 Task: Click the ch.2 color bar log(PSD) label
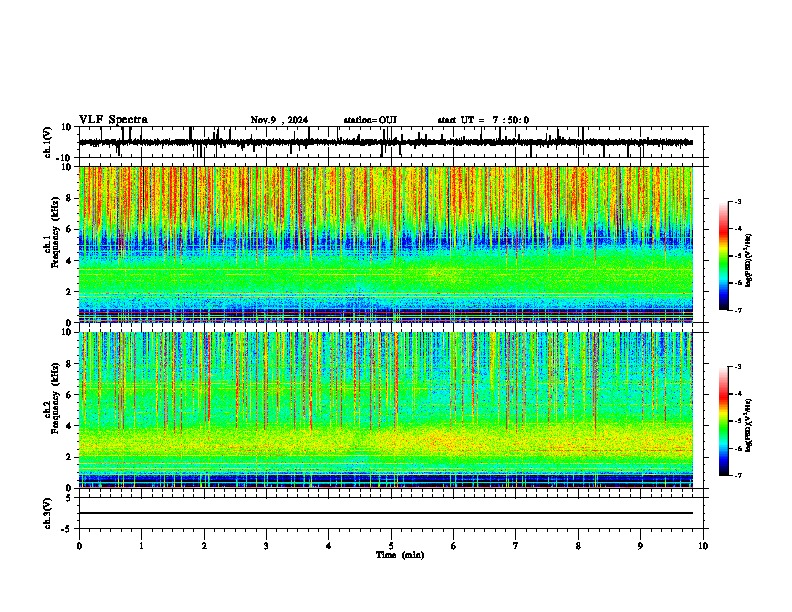click(x=748, y=425)
